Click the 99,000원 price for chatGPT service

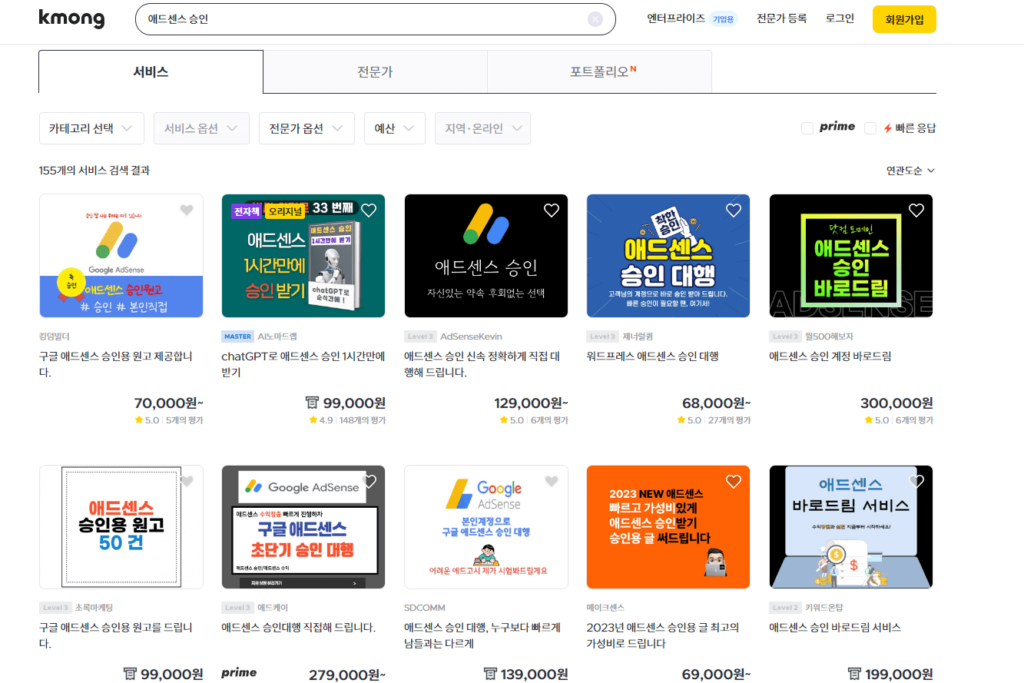point(354,403)
